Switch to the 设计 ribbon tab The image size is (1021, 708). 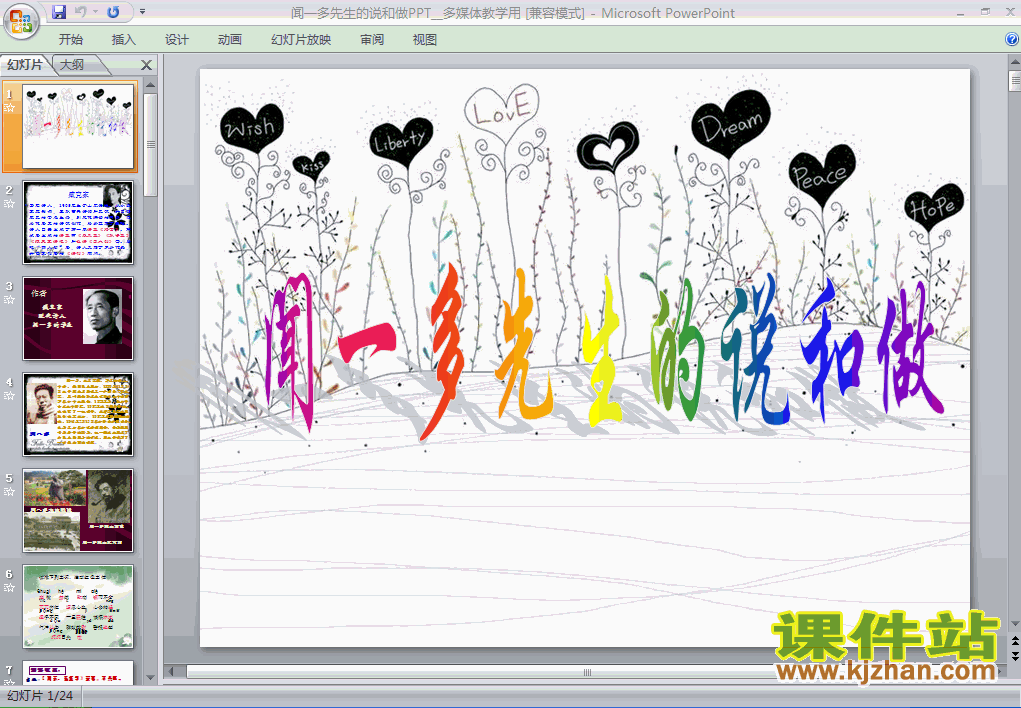point(176,40)
